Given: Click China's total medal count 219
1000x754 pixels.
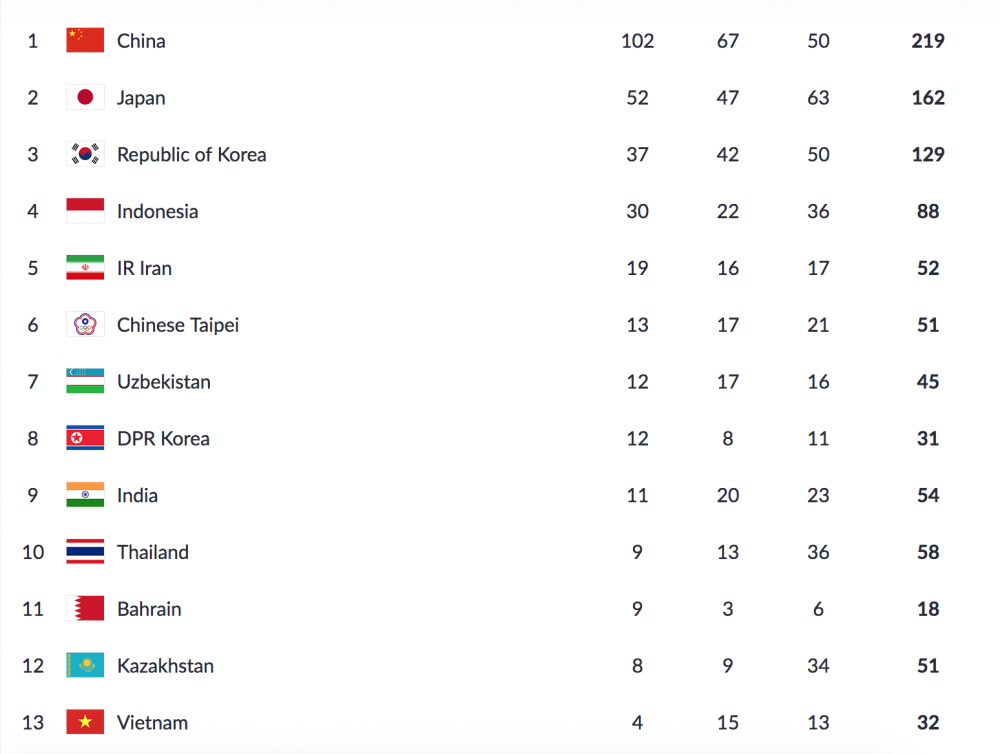Looking at the screenshot, I should point(928,41).
